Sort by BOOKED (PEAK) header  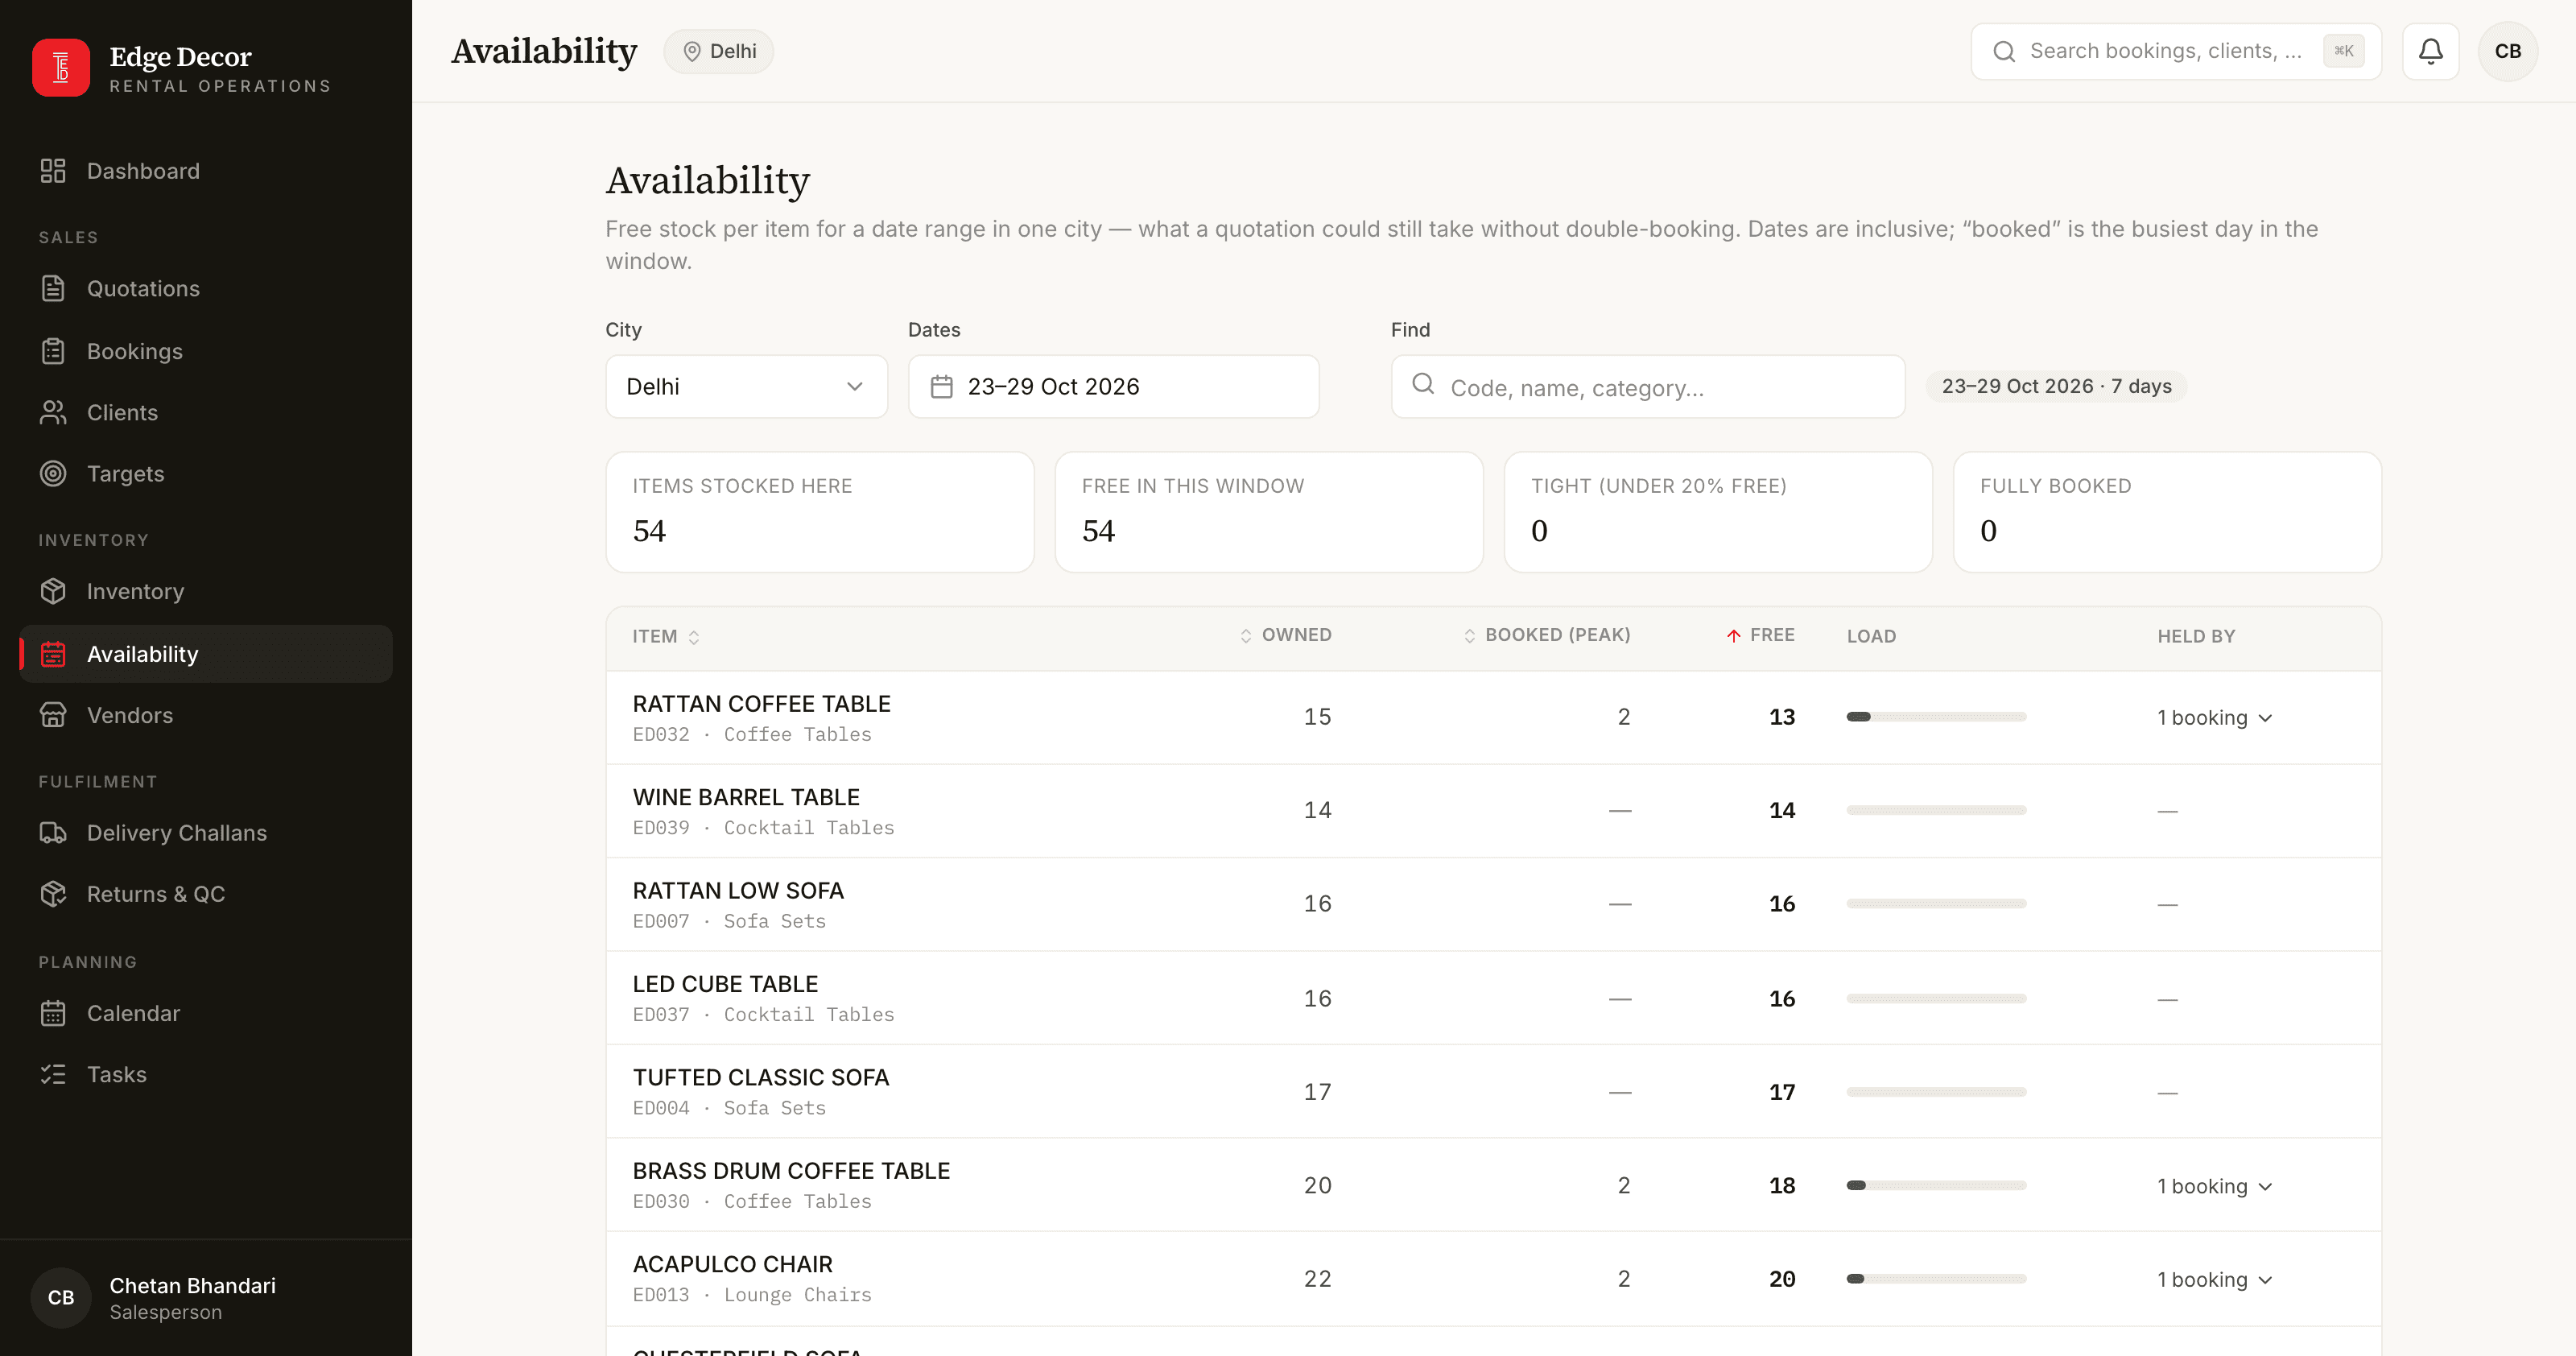[x=1547, y=635]
